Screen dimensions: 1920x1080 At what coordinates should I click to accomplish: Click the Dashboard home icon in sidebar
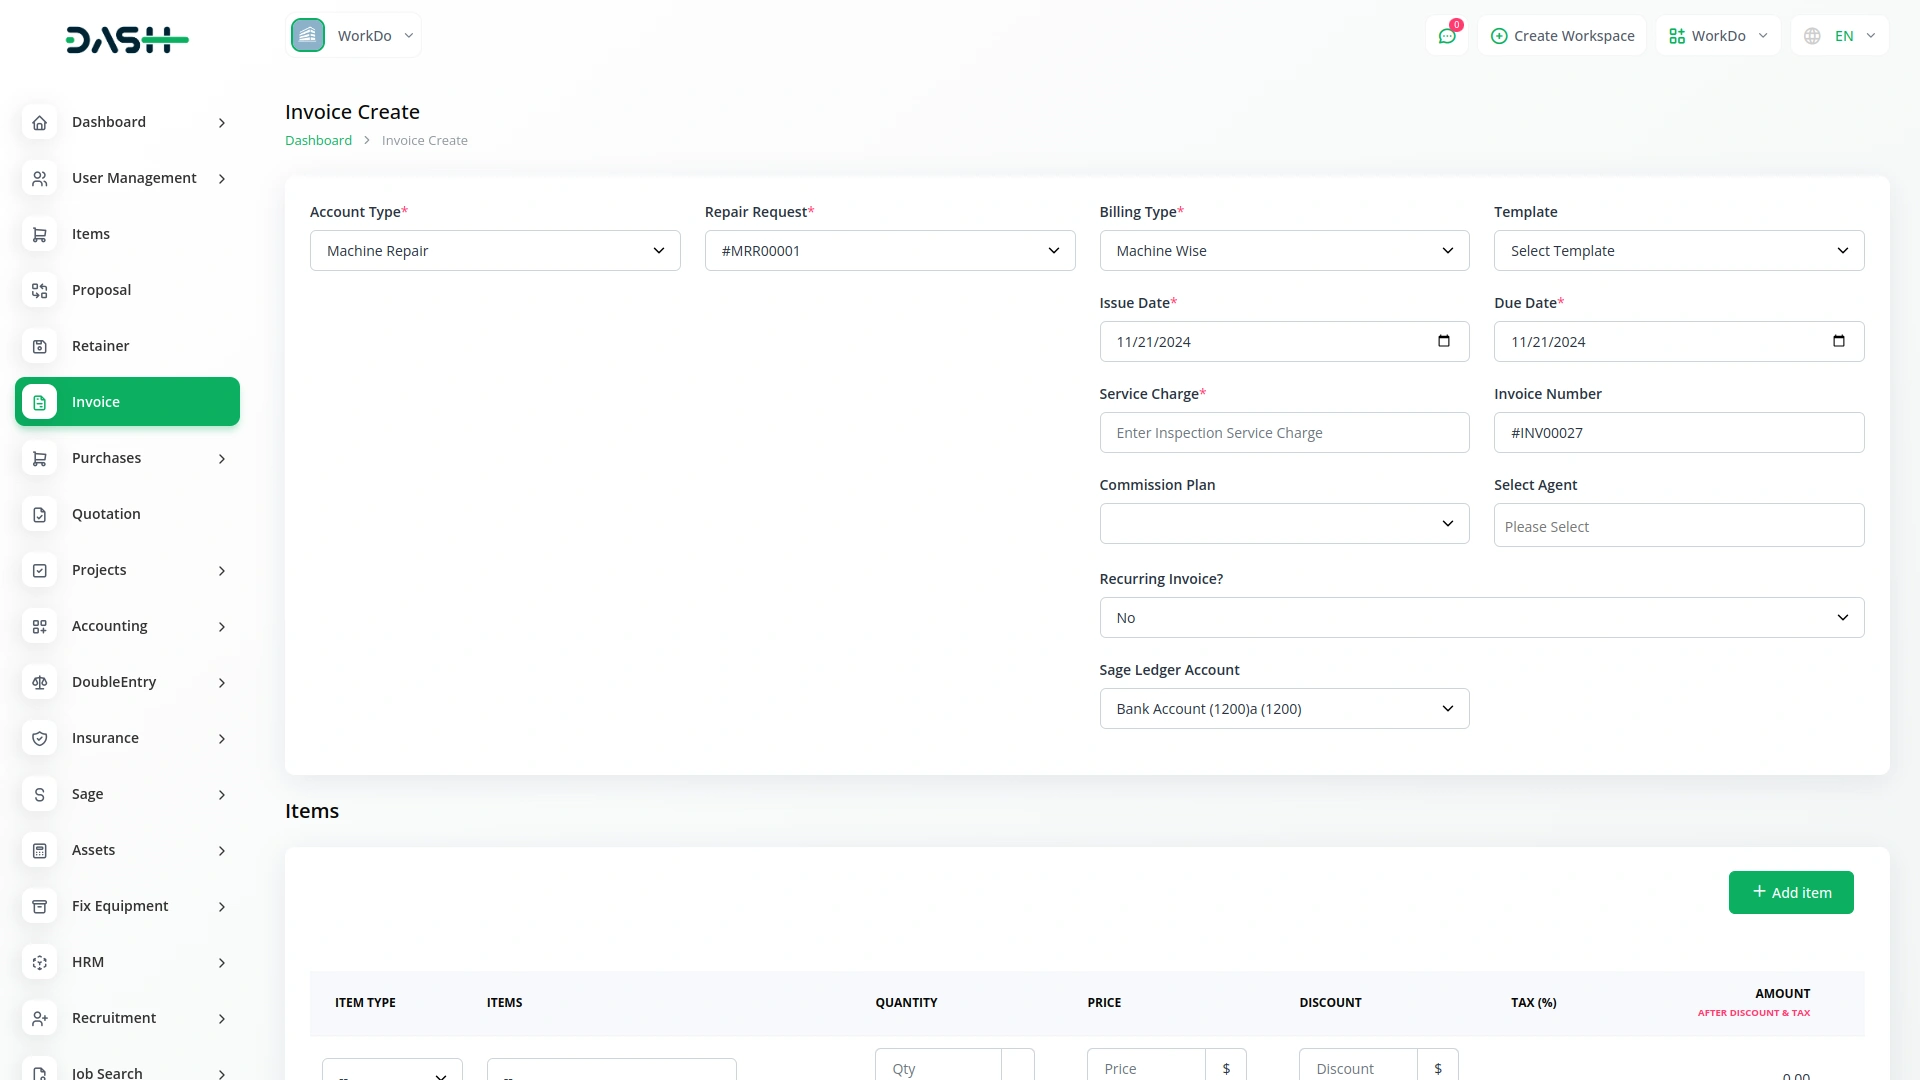pos(40,122)
